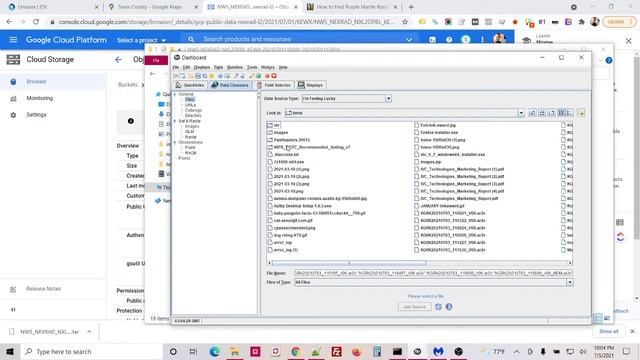Select URLs in the chooser tree

190,105
